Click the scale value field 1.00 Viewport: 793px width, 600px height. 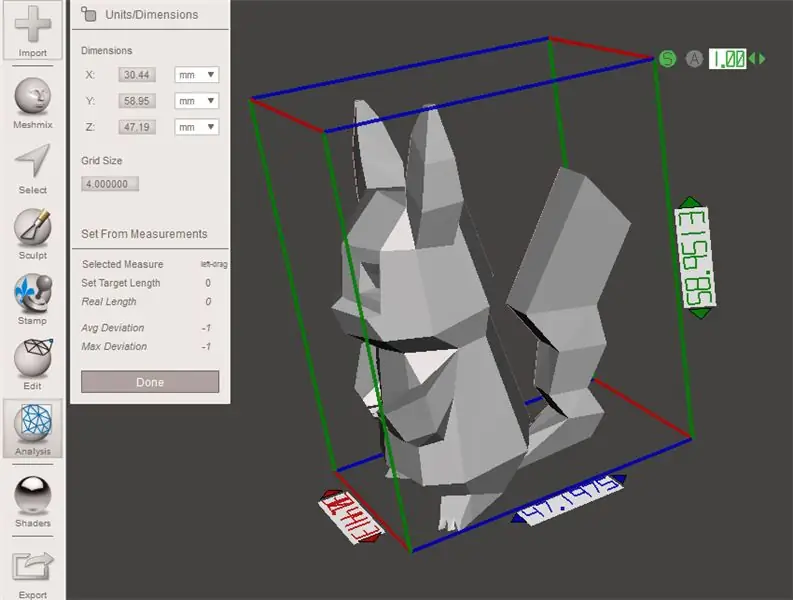727,59
